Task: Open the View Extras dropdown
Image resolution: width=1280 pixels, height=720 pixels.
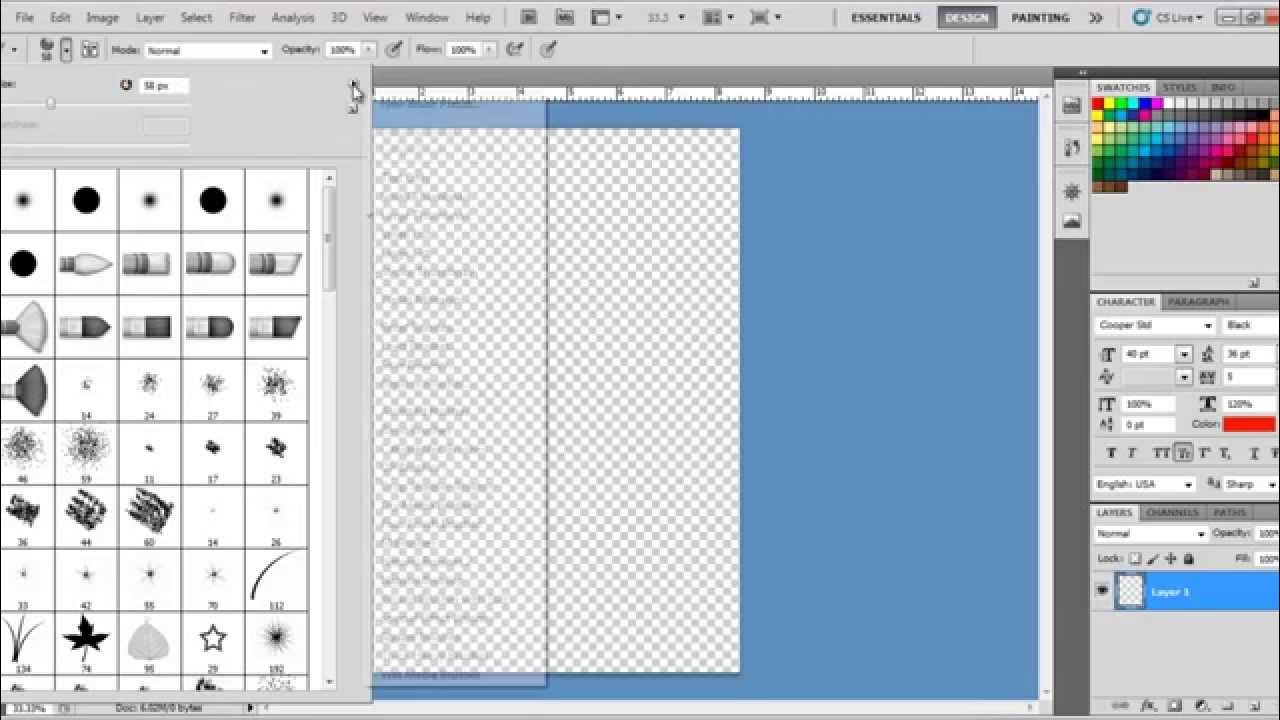Action: pos(606,18)
